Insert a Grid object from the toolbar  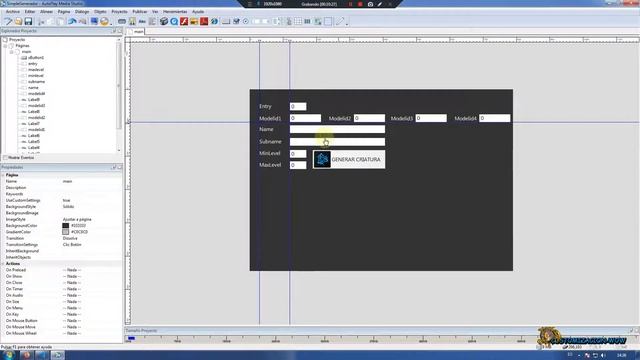(x=298, y=21)
